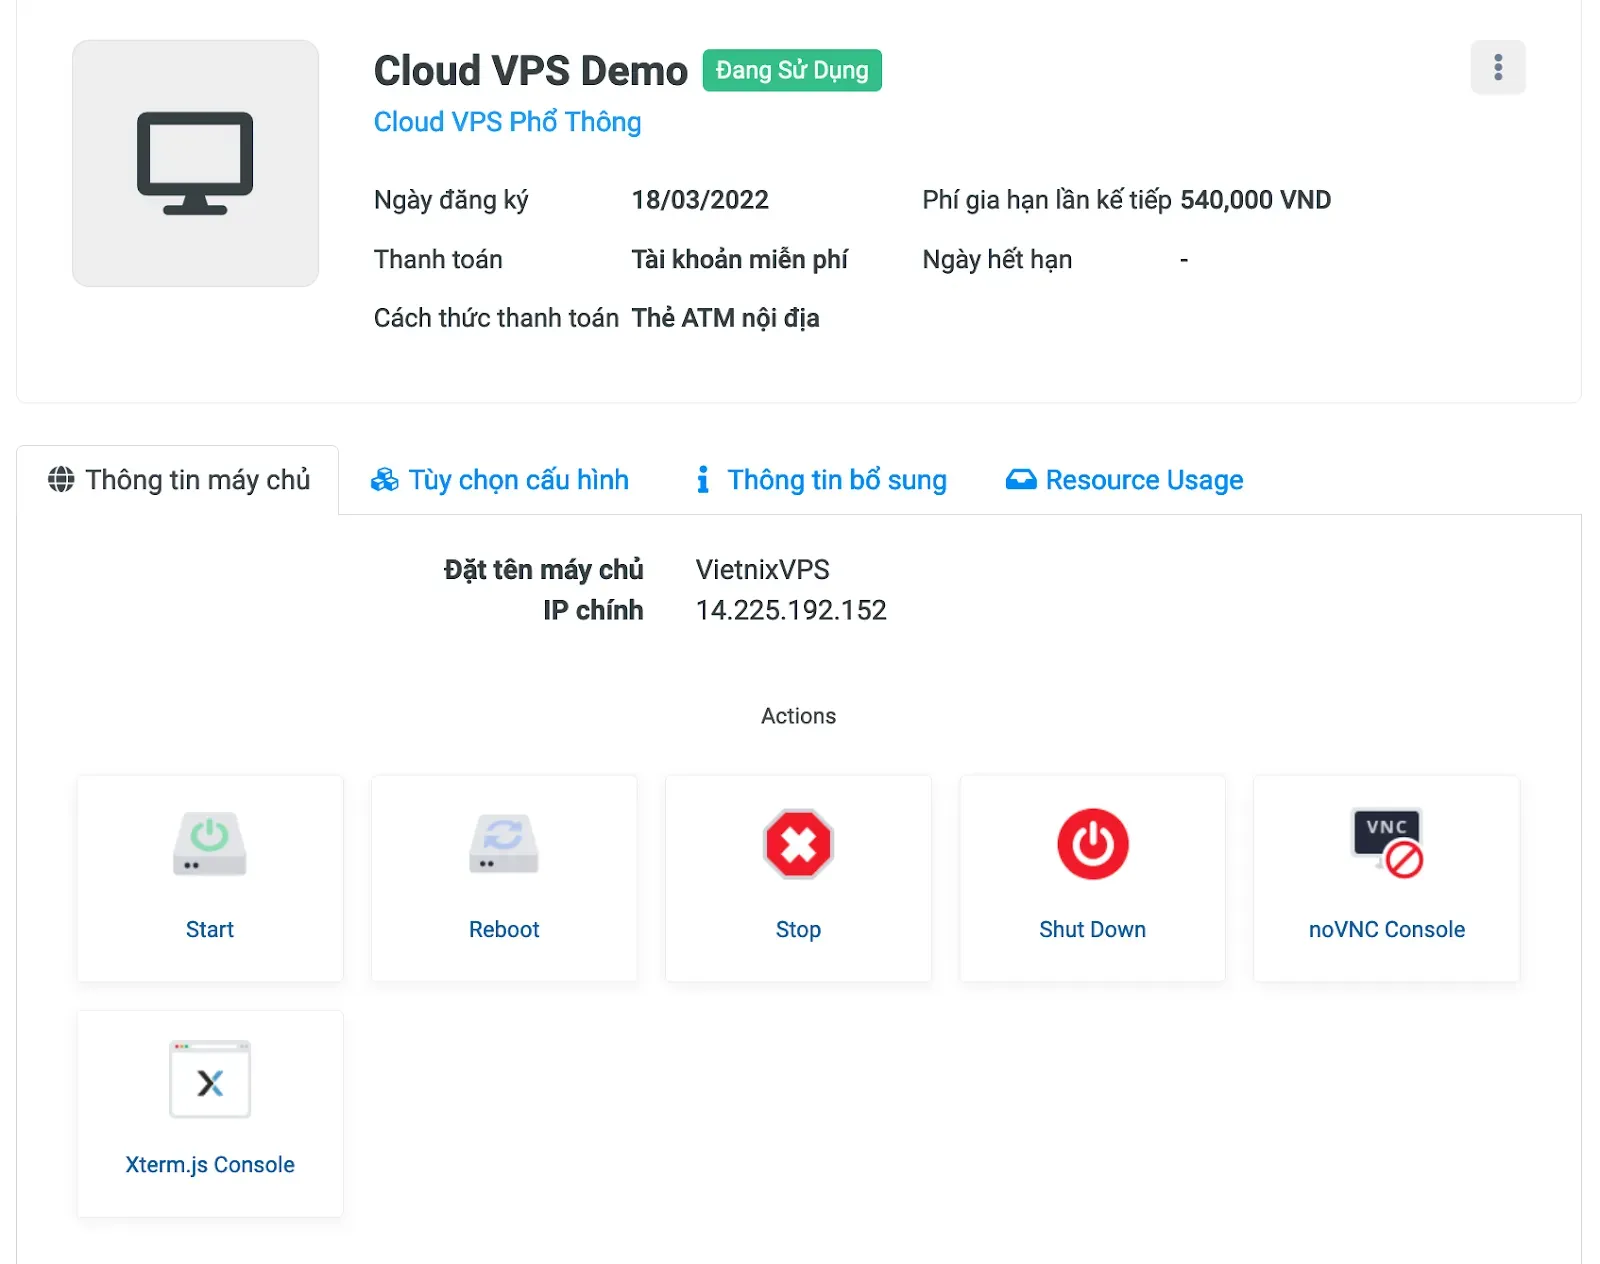The image size is (1600, 1264).
Task: Open the Cloud VPS Phổ Thông link
Action: pos(507,122)
